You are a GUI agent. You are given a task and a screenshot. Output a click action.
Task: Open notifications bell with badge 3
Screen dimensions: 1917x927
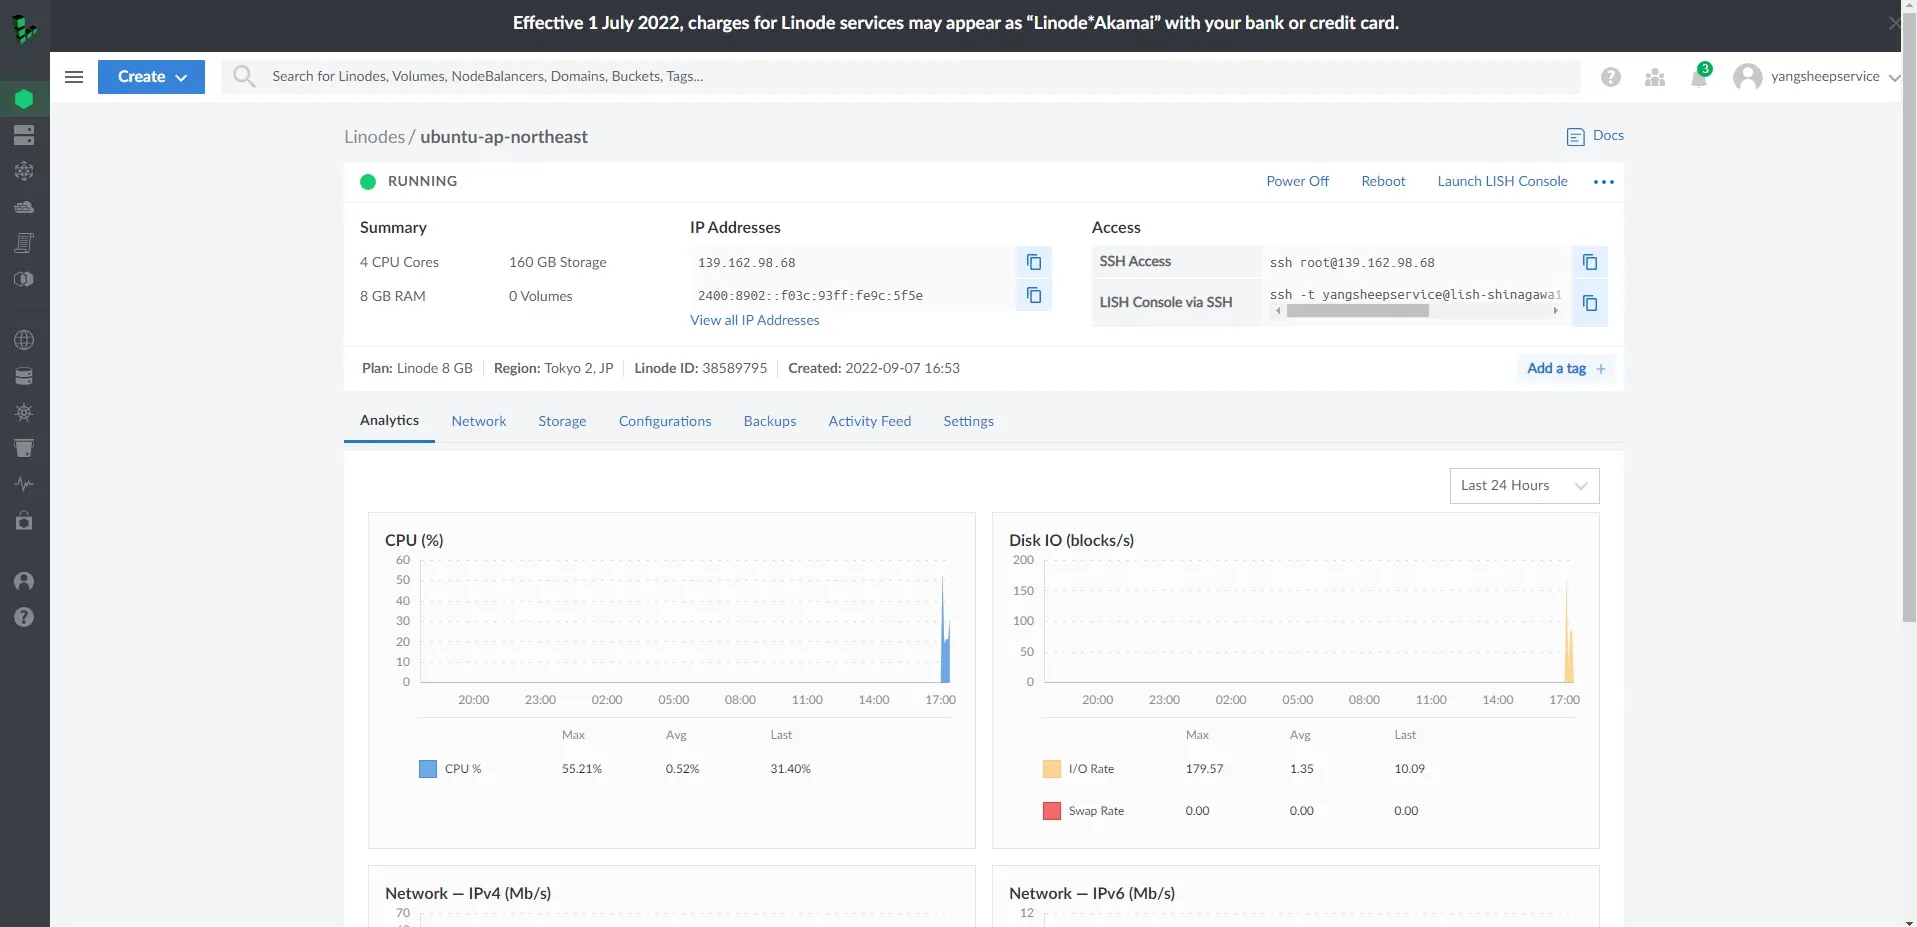pyautogui.click(x=1699, y=76)
